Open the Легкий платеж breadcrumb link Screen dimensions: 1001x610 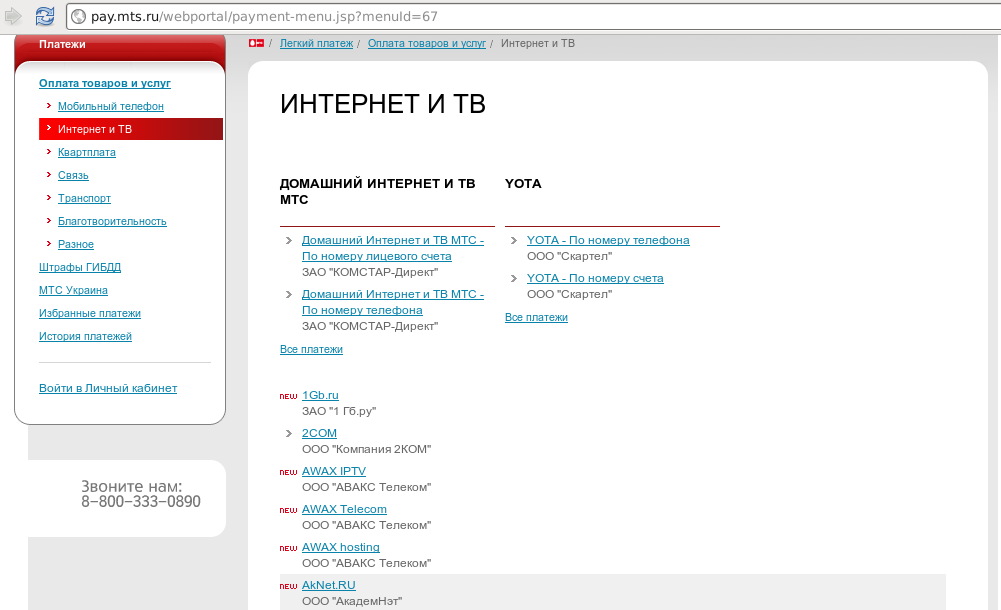pos(316,43)
